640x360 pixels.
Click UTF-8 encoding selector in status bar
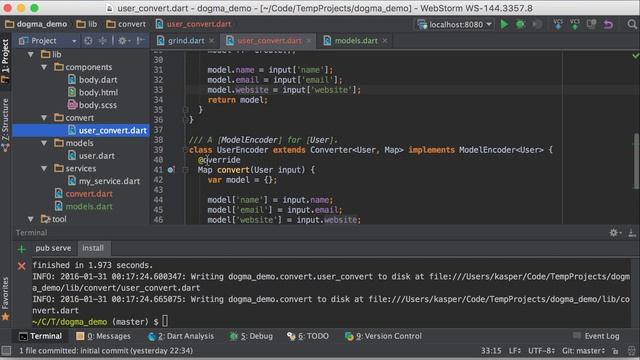click(542, 351)
